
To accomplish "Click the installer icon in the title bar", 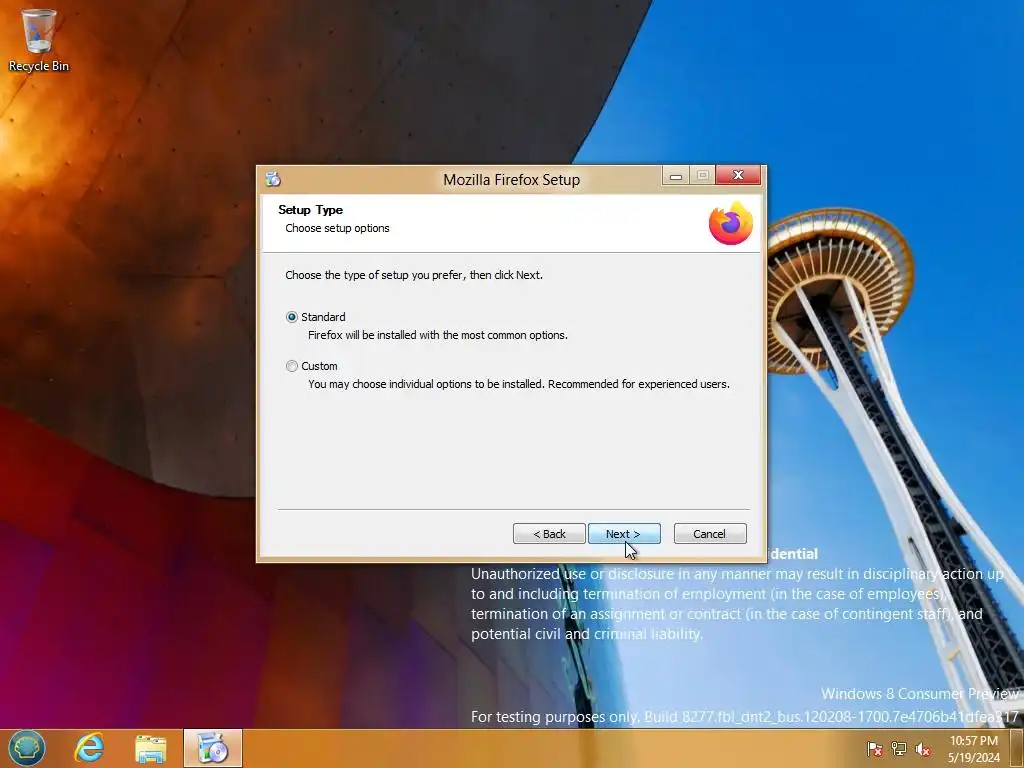I will point(273,179).
